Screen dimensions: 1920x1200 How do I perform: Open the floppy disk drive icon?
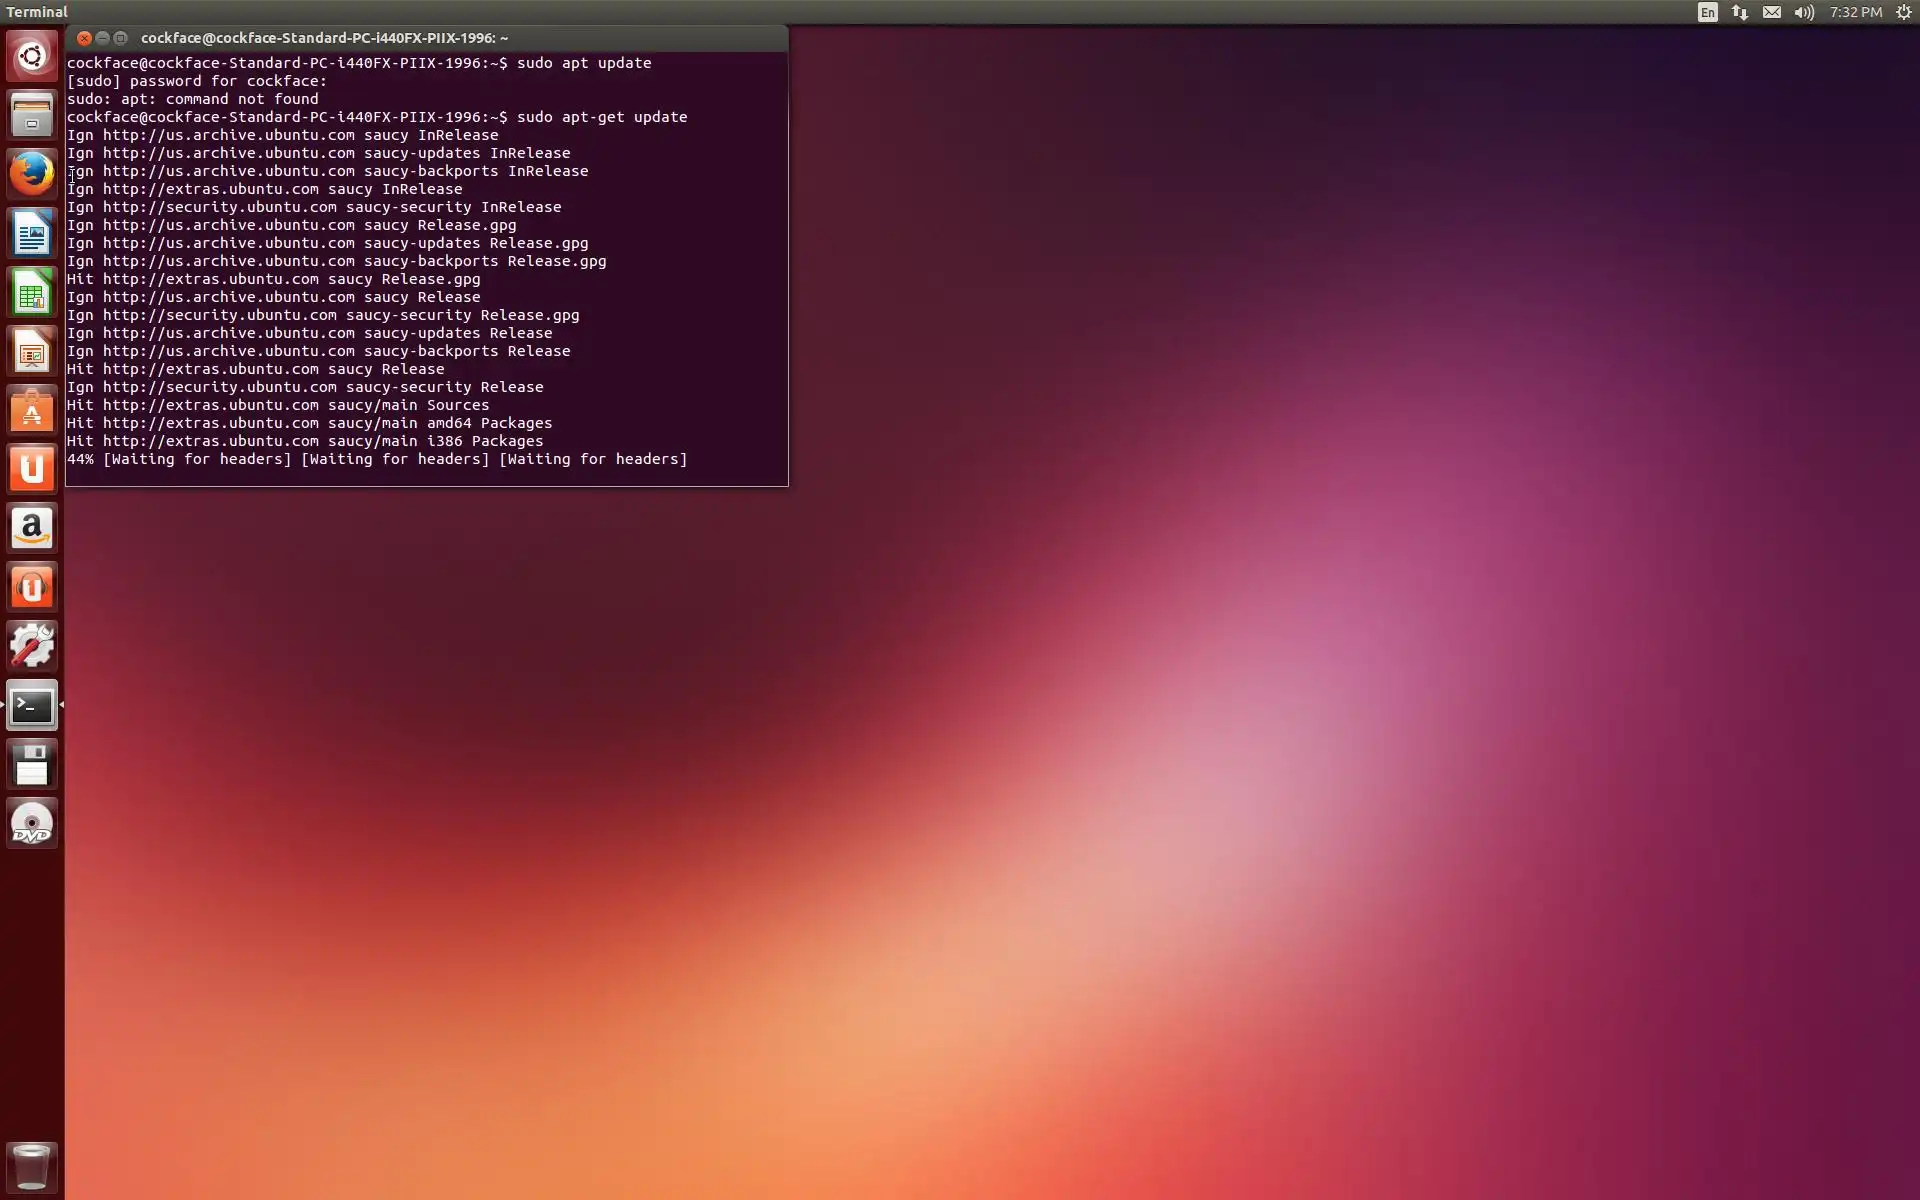pos(32,765)
